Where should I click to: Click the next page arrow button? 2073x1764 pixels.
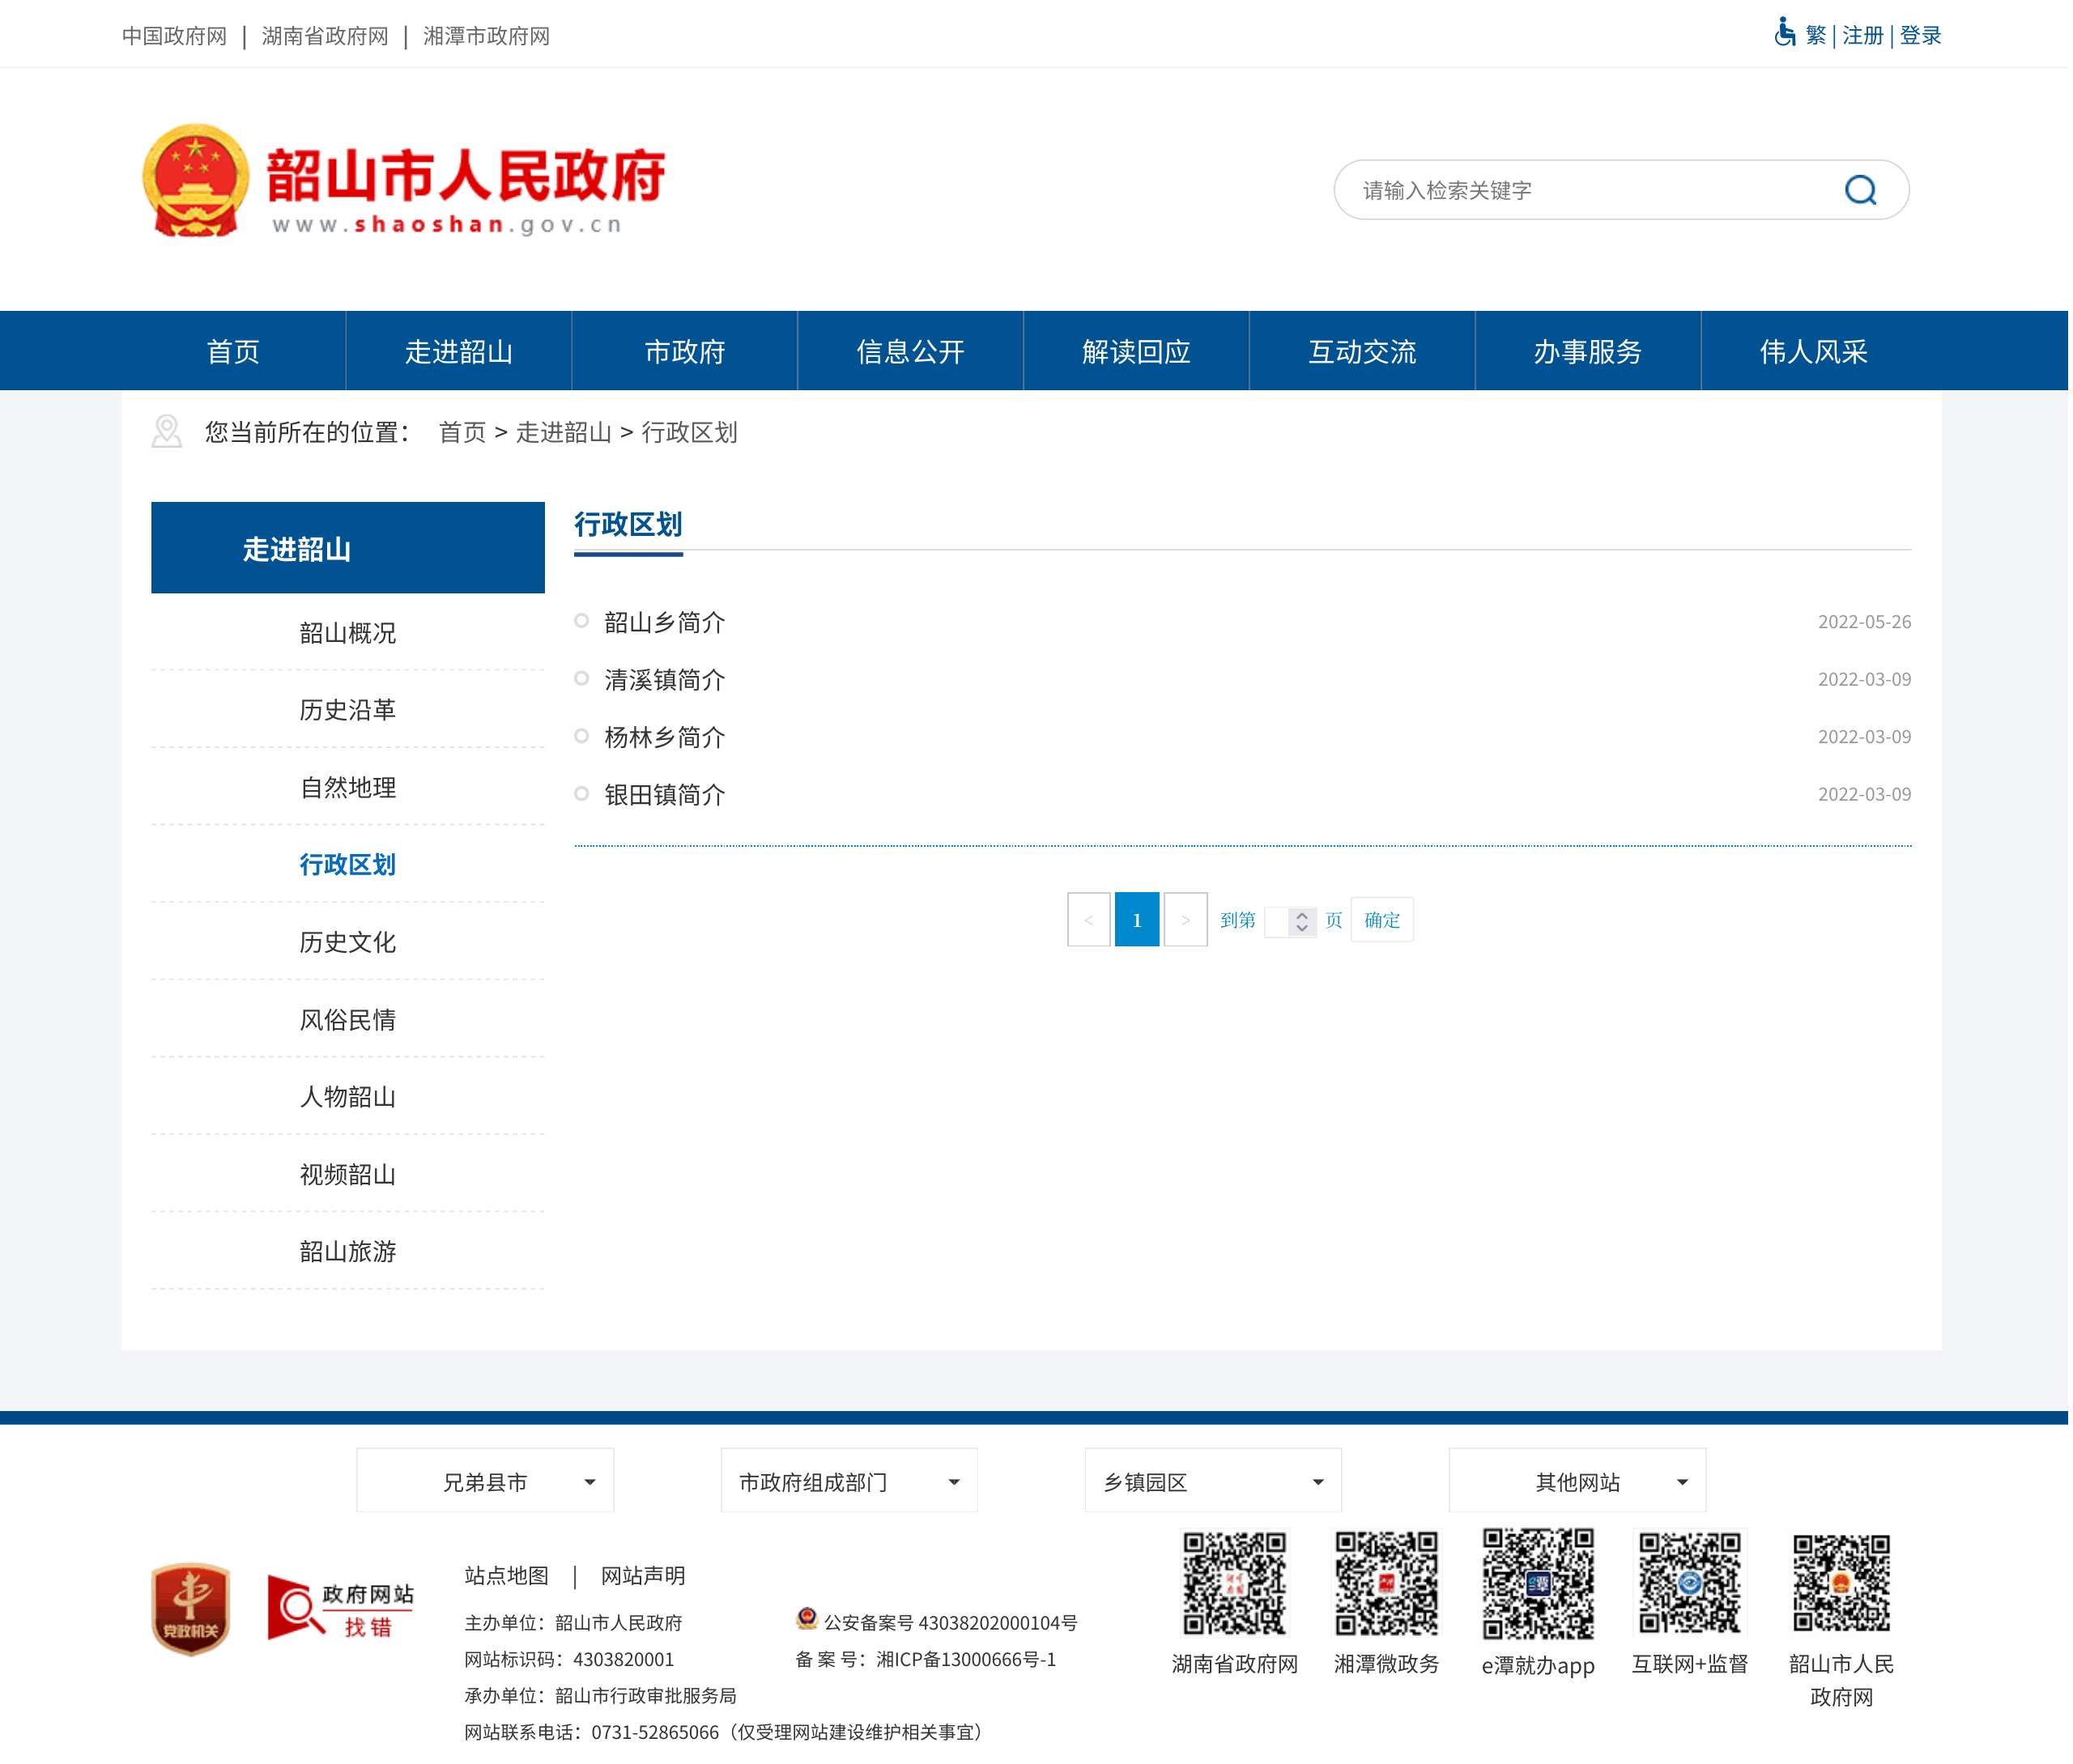1185,919
